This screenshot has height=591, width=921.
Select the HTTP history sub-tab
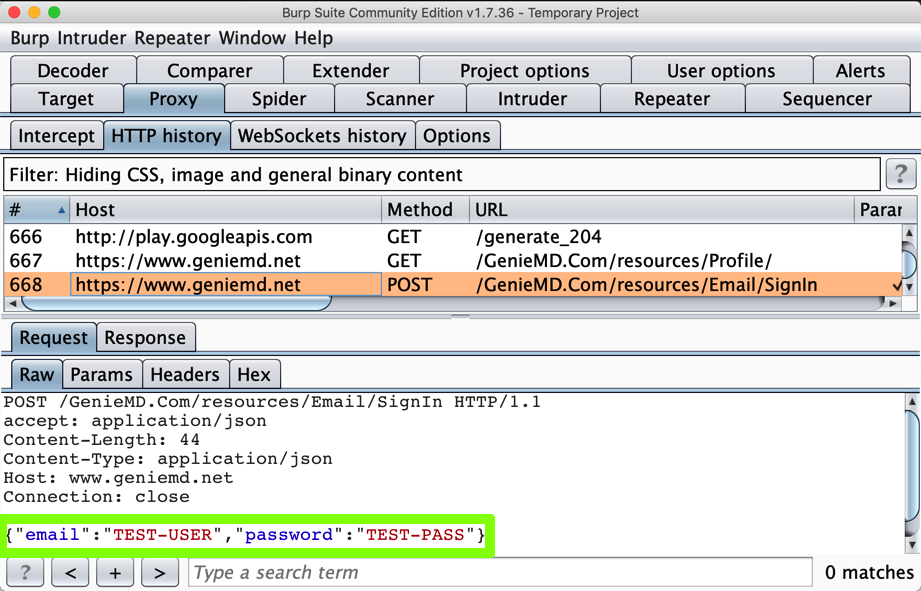point(167,136)
